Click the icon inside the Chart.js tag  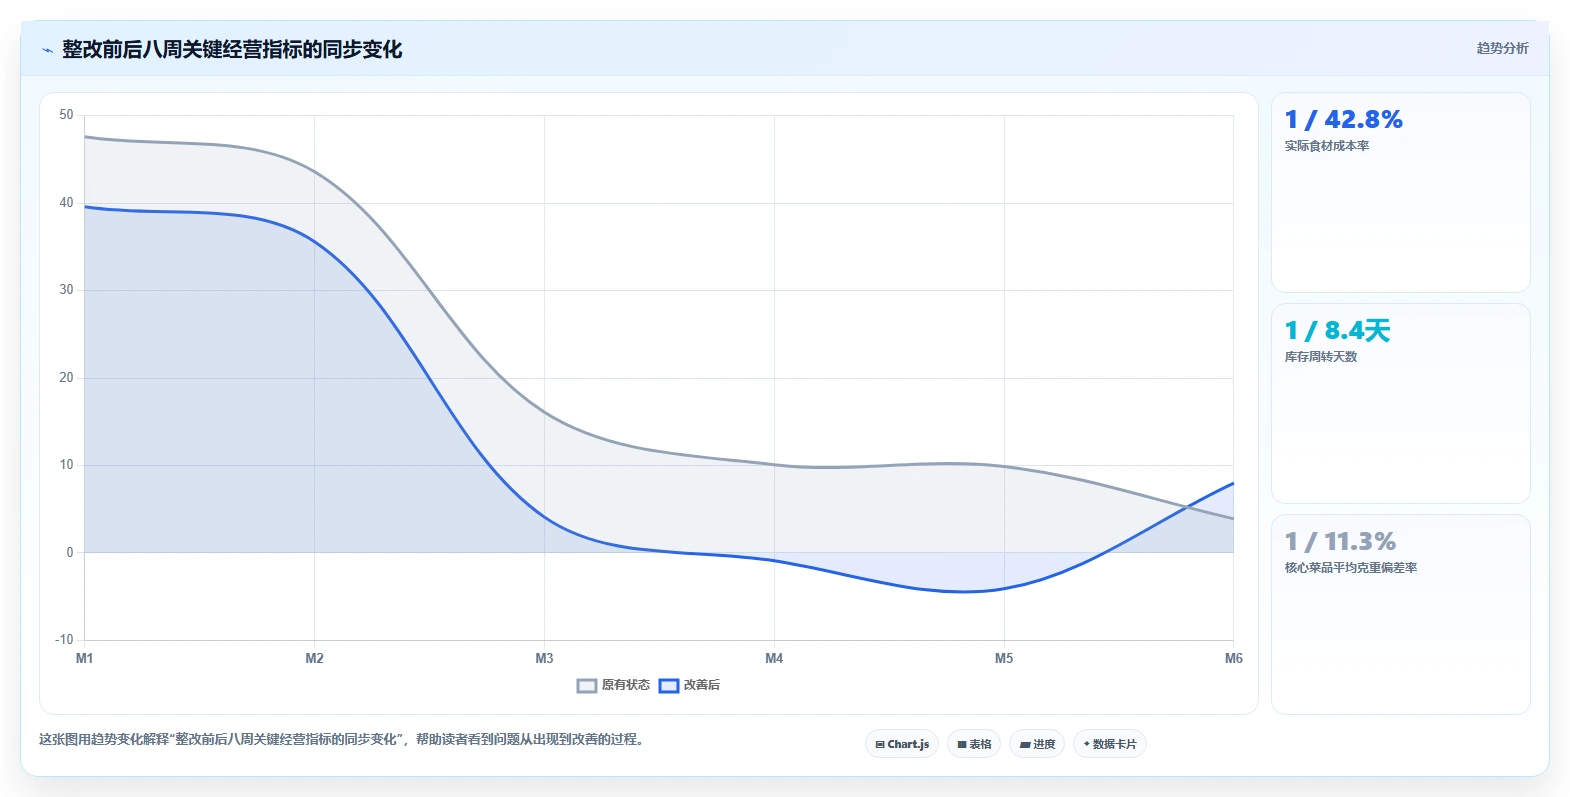coord(880,744)
